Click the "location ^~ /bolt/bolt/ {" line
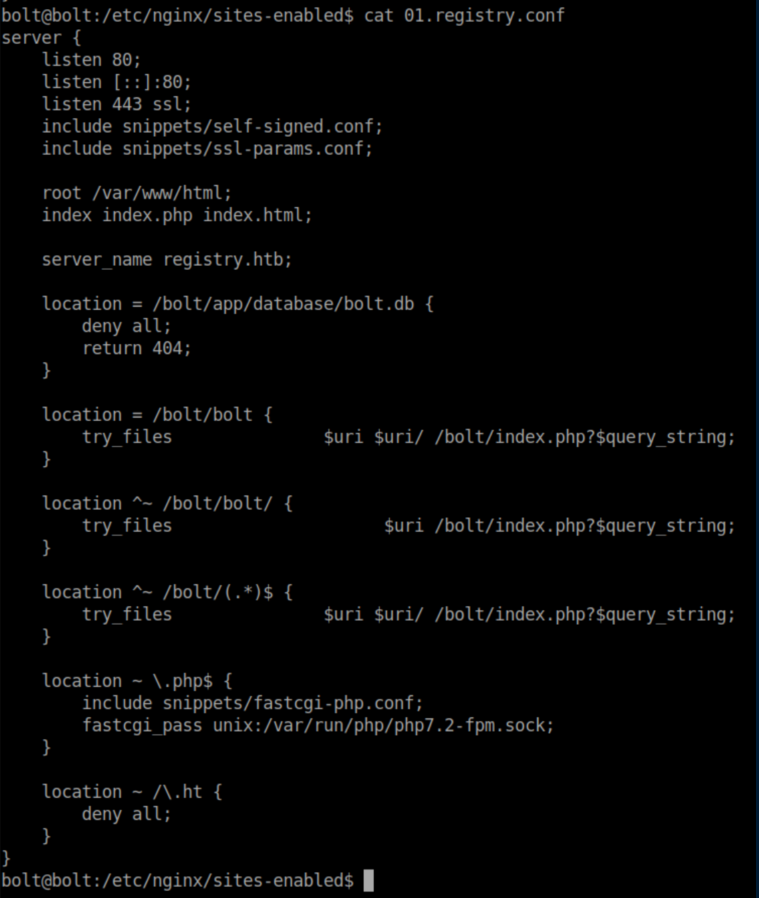The height and width of the screenshot is (898, 759). pyautogui.click(x=167, y=503)
